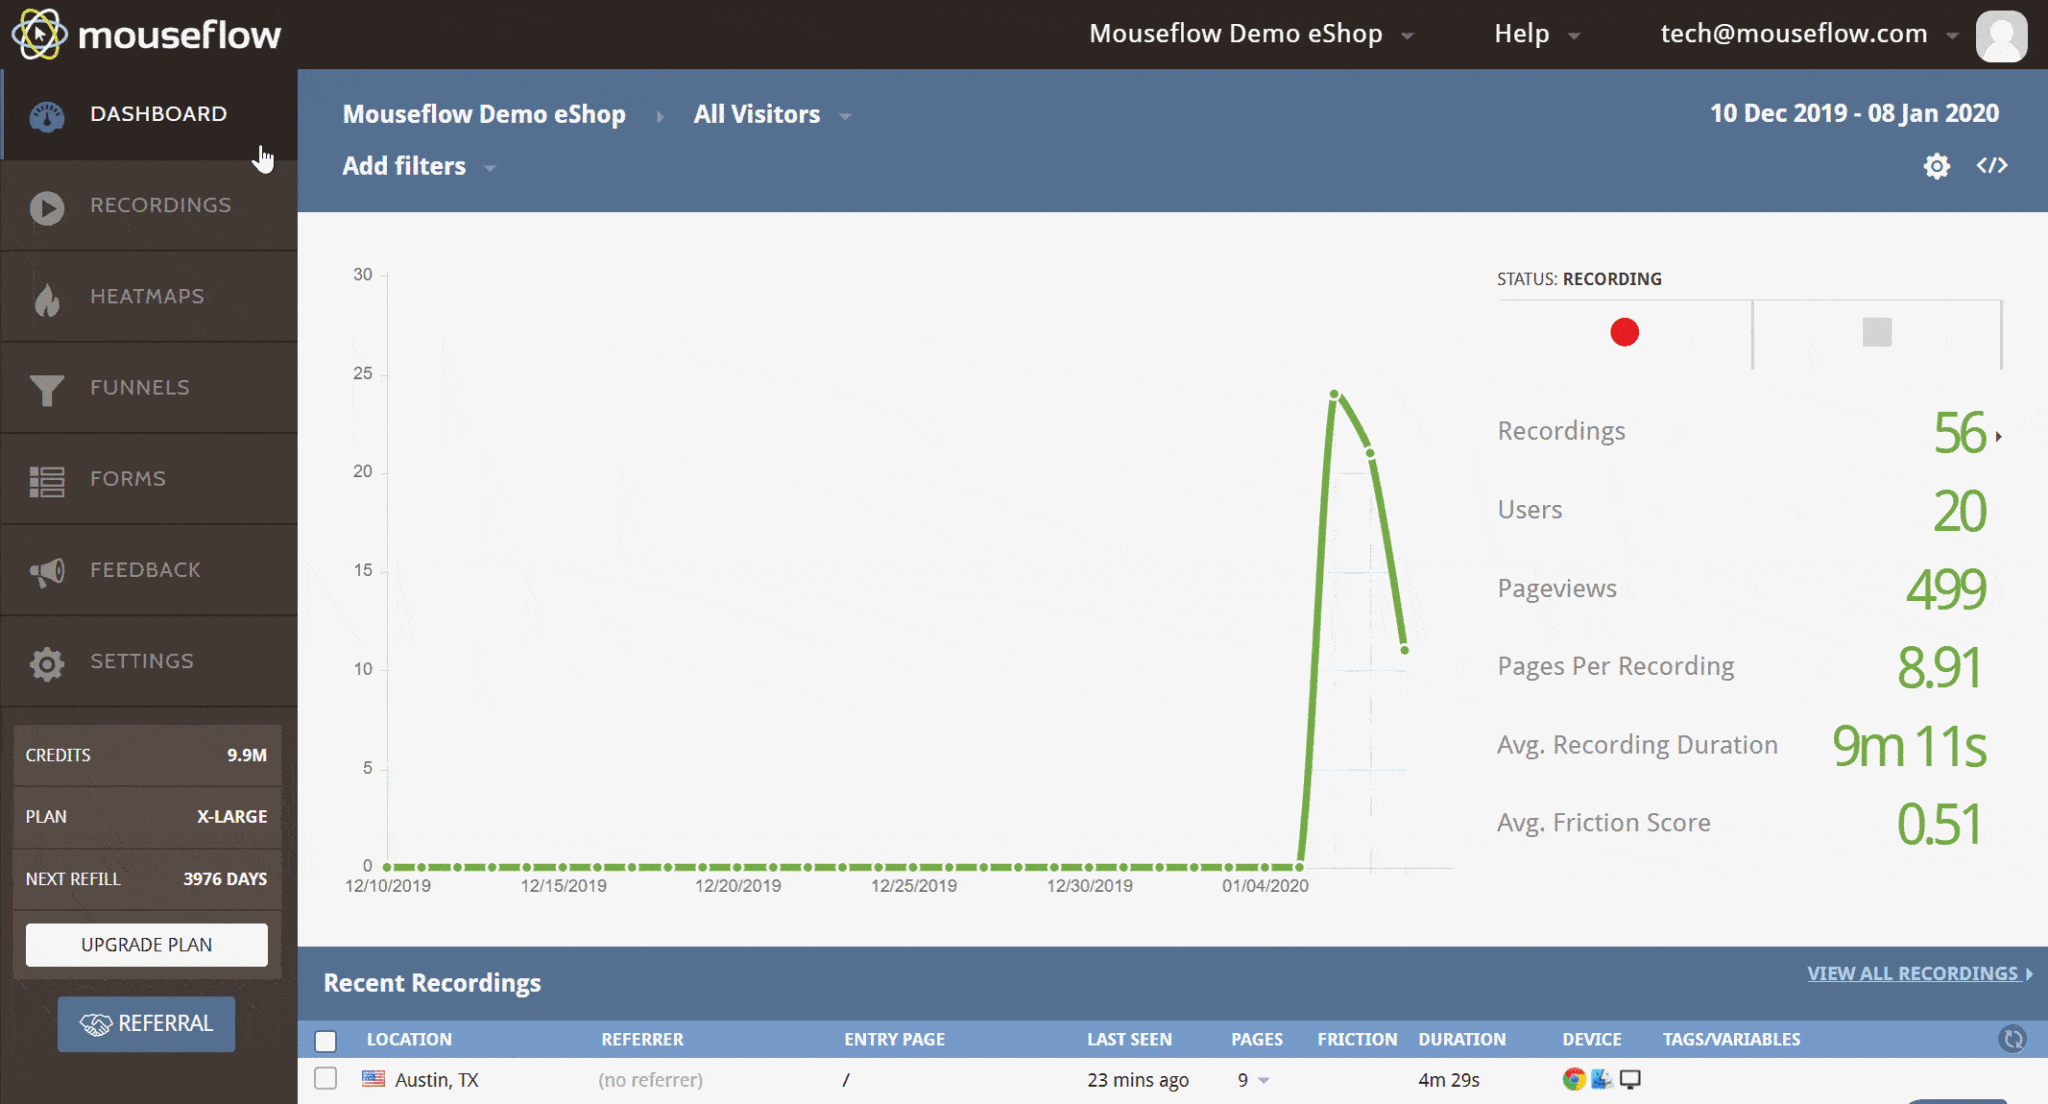This screenshot has width=2048, height=1104.
Task: Expand Mouseflow Demo eShop site selector in top bar
Action: coord(1250,34)
